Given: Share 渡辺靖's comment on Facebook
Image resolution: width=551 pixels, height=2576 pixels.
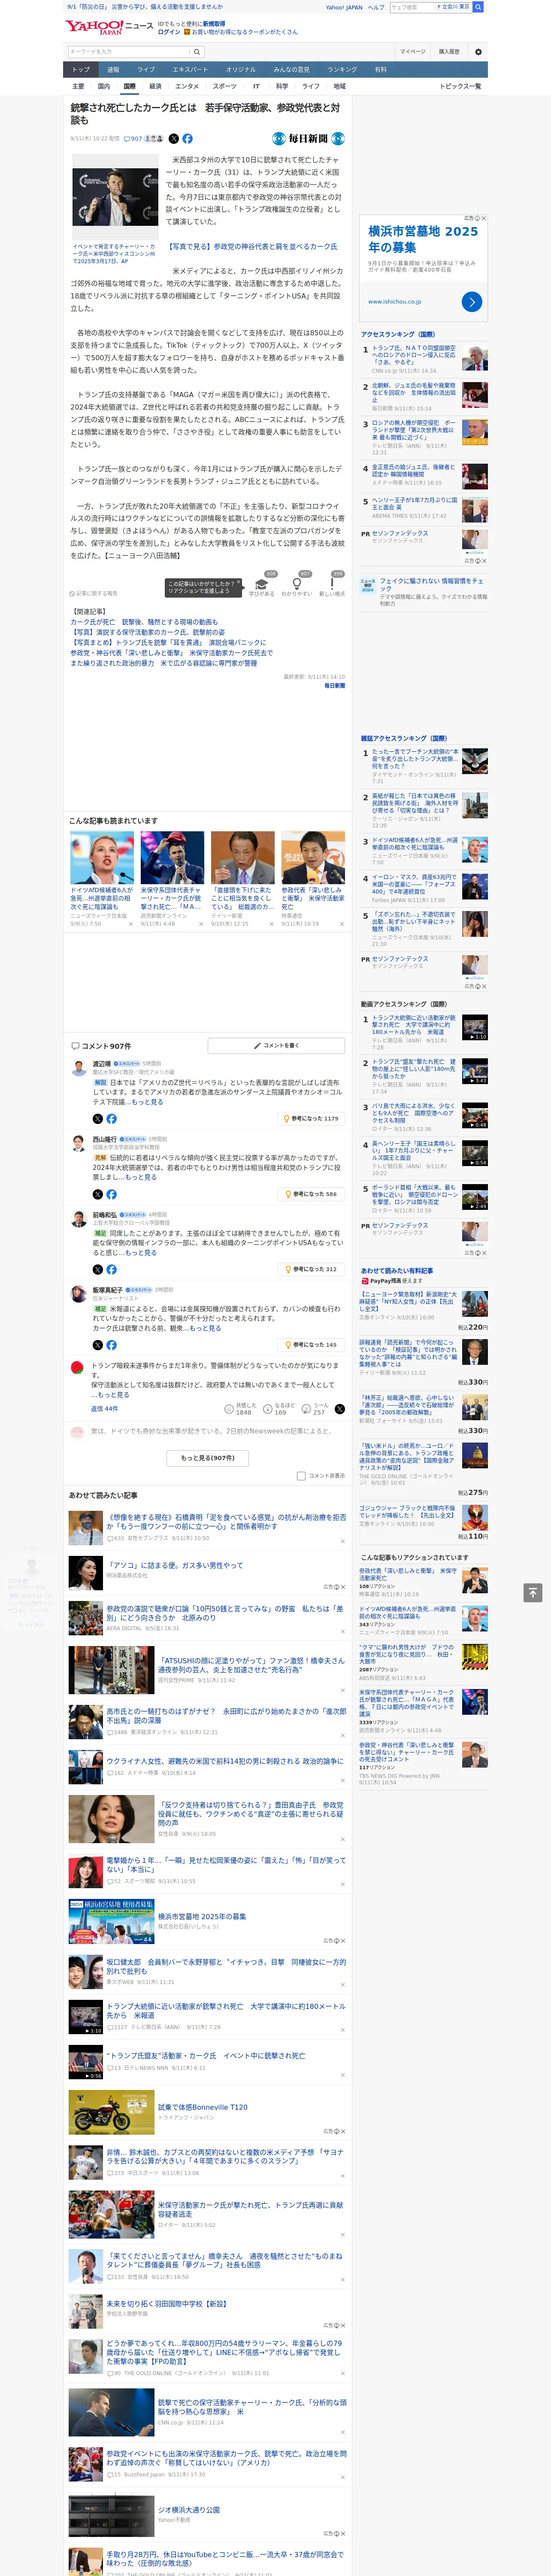Looking at the screenshot, I should pyautogui.click(x=111, y=1119).
